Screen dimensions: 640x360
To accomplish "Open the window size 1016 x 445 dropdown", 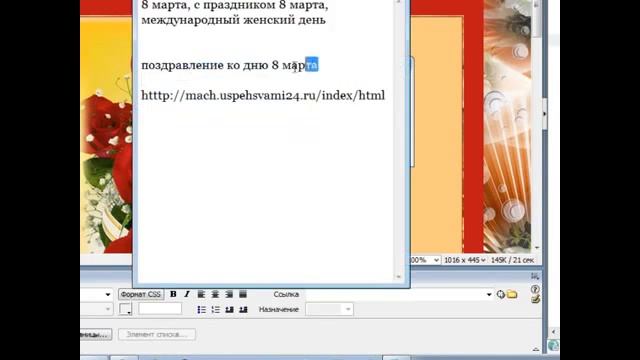I will point(464,260).
